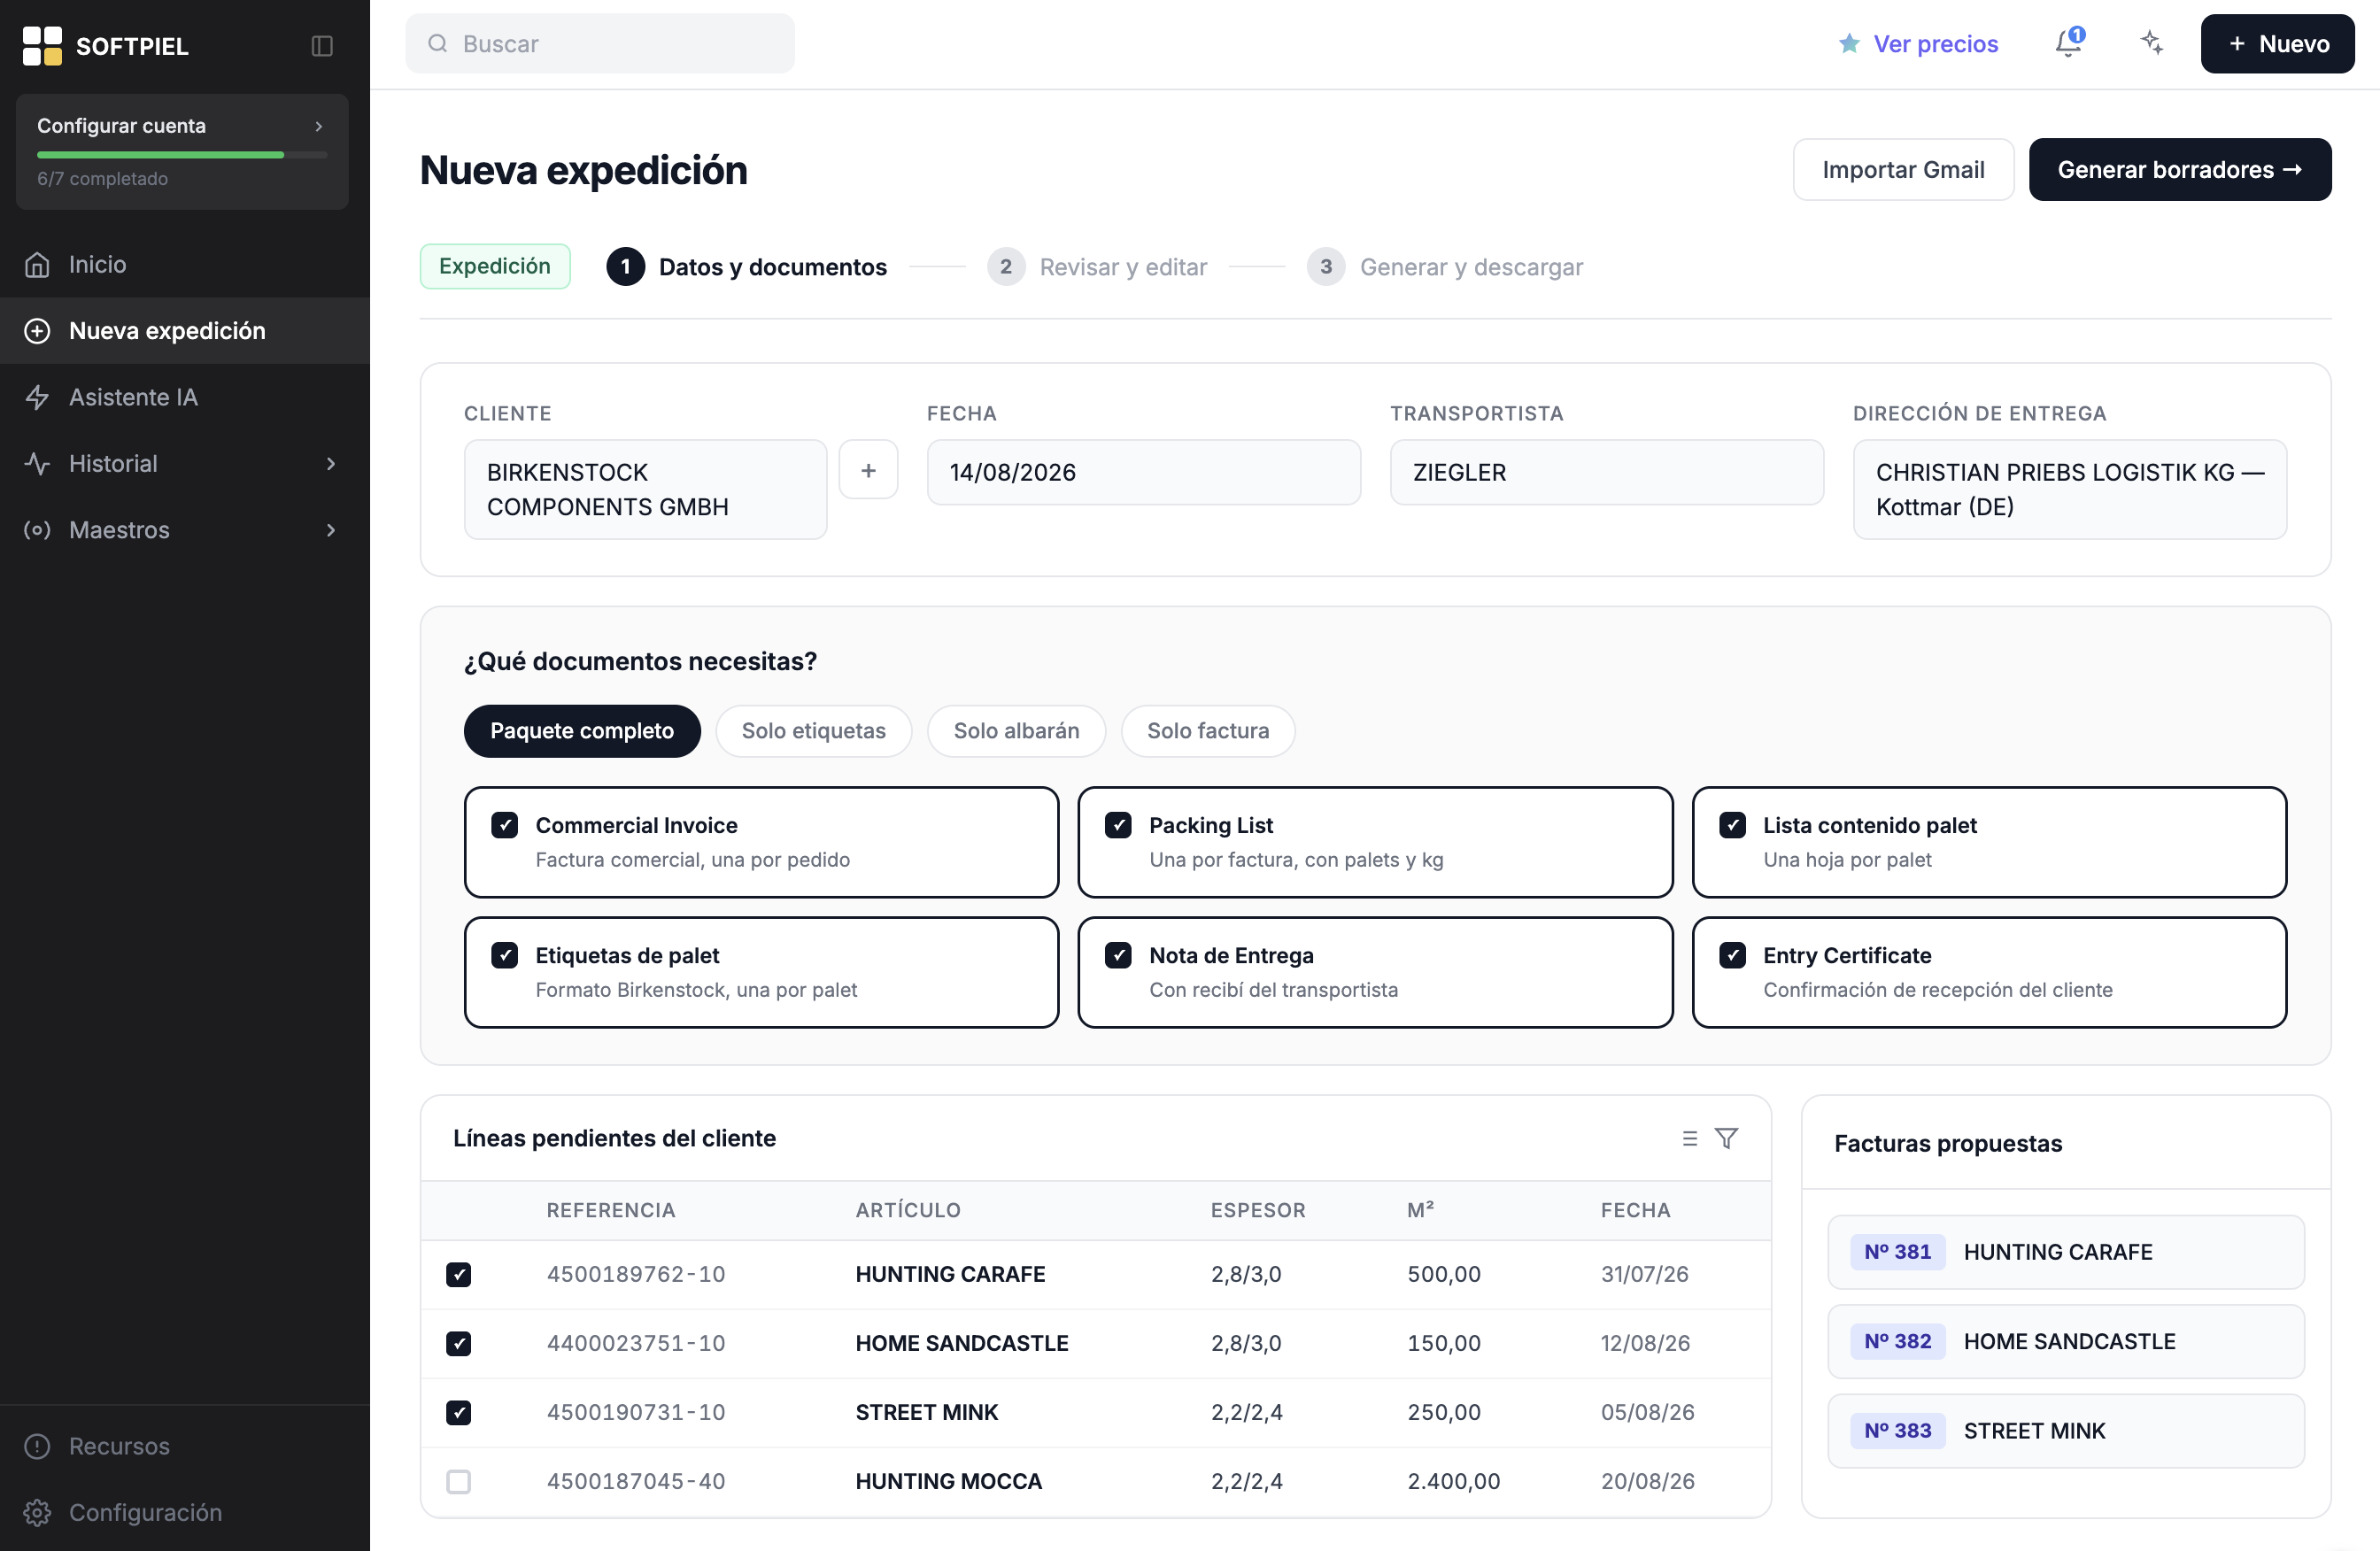Select Nueva expedición in the sidebar
The image size is (2380, 1551).
[185, 331]
